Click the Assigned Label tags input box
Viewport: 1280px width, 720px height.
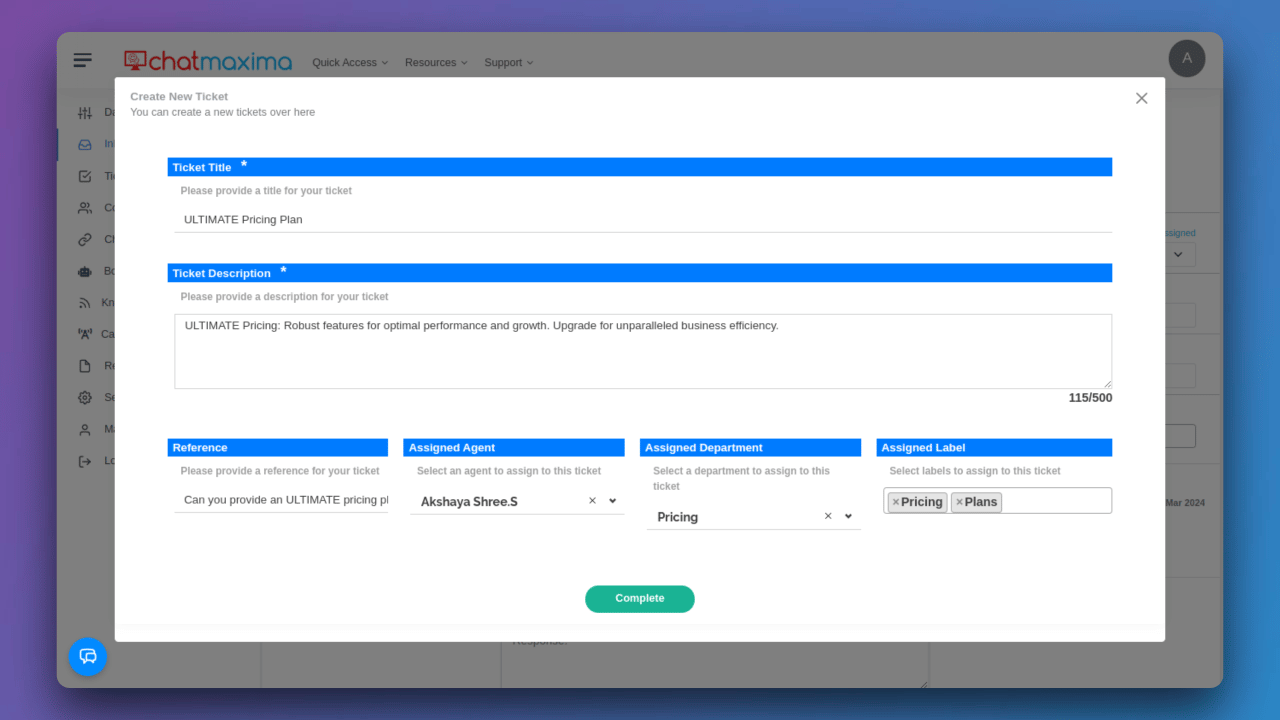coord(997,501)
